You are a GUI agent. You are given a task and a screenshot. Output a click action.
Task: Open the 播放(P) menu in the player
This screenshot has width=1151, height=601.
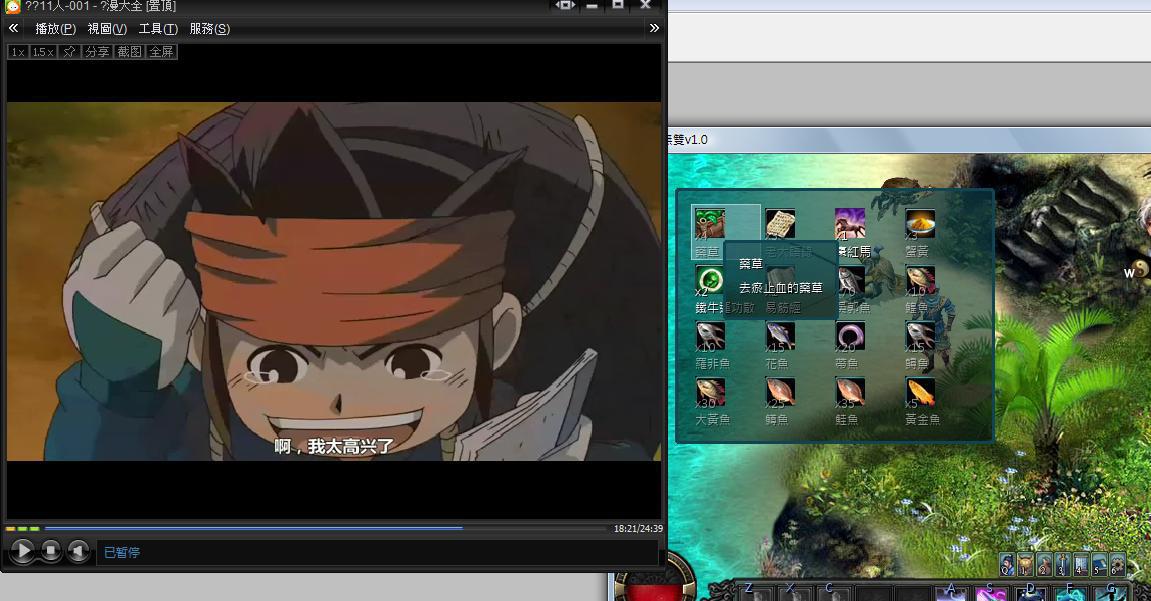(55, 29)
